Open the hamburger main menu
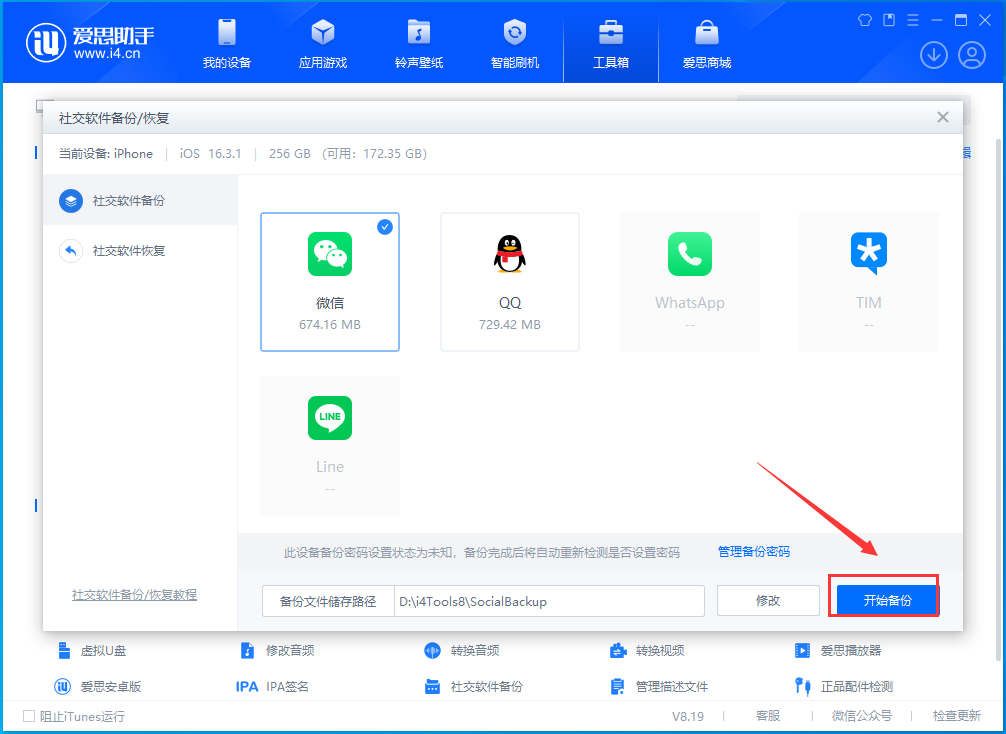This screenshot has width=1006, height=734. pyautogui.click(x=913, y=19)
